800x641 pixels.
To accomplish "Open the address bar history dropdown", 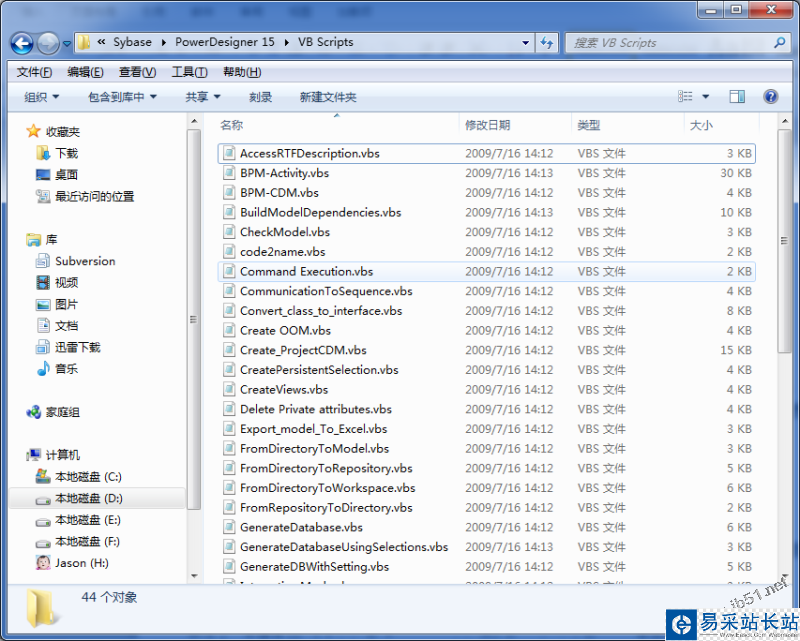I will point(526,42).
